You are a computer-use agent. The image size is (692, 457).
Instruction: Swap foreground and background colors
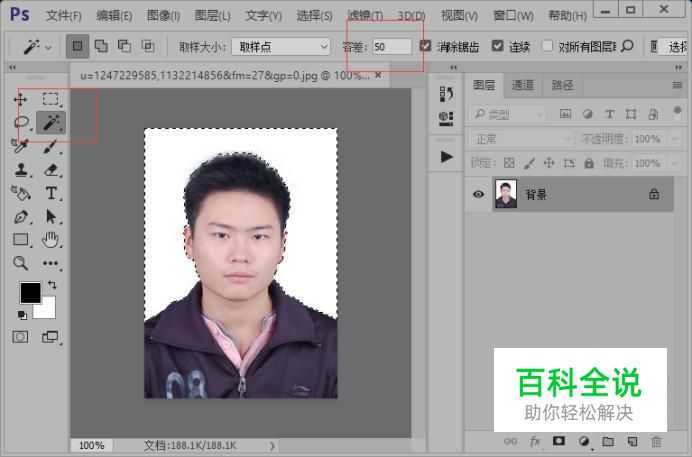coord(52,285)
